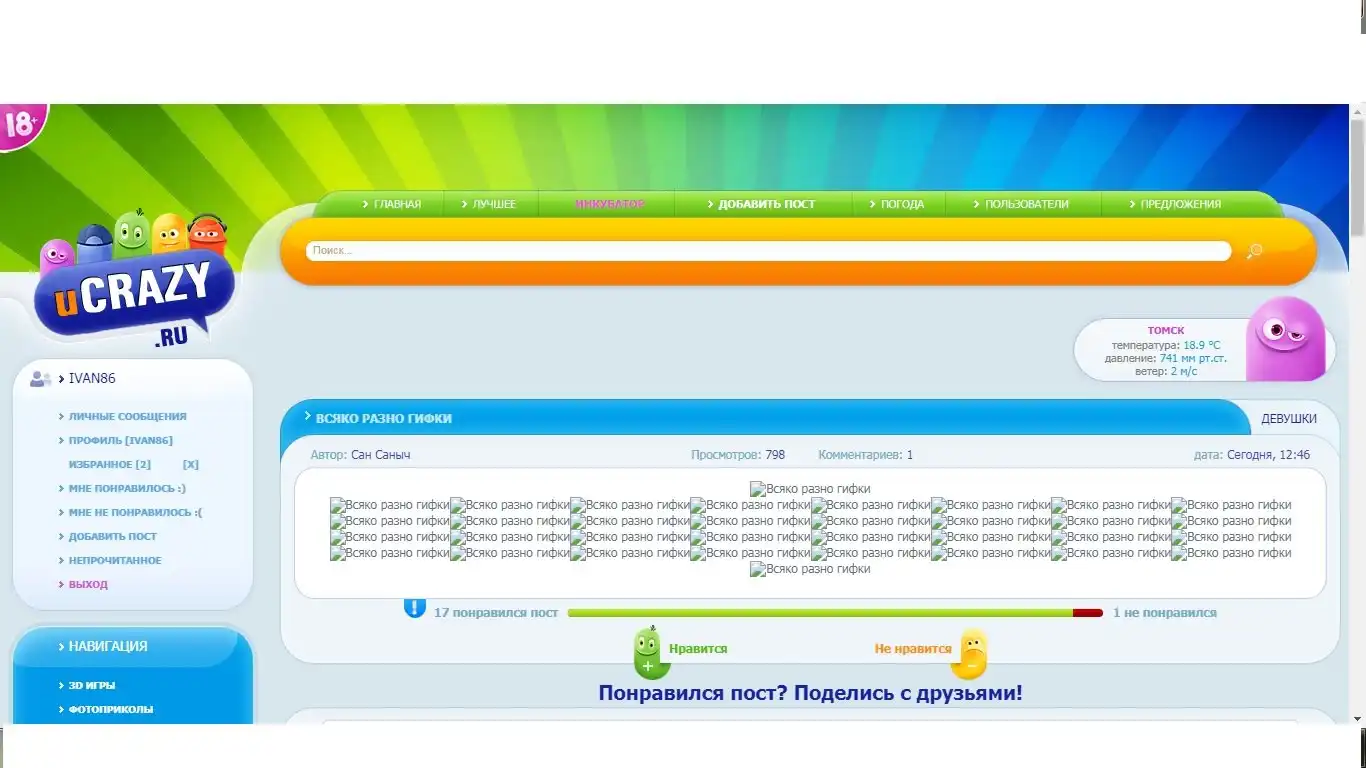The width and height of the screenshot is (1366, 768).
Task: Click into the Поиск search field
Action: coord(768,251)
